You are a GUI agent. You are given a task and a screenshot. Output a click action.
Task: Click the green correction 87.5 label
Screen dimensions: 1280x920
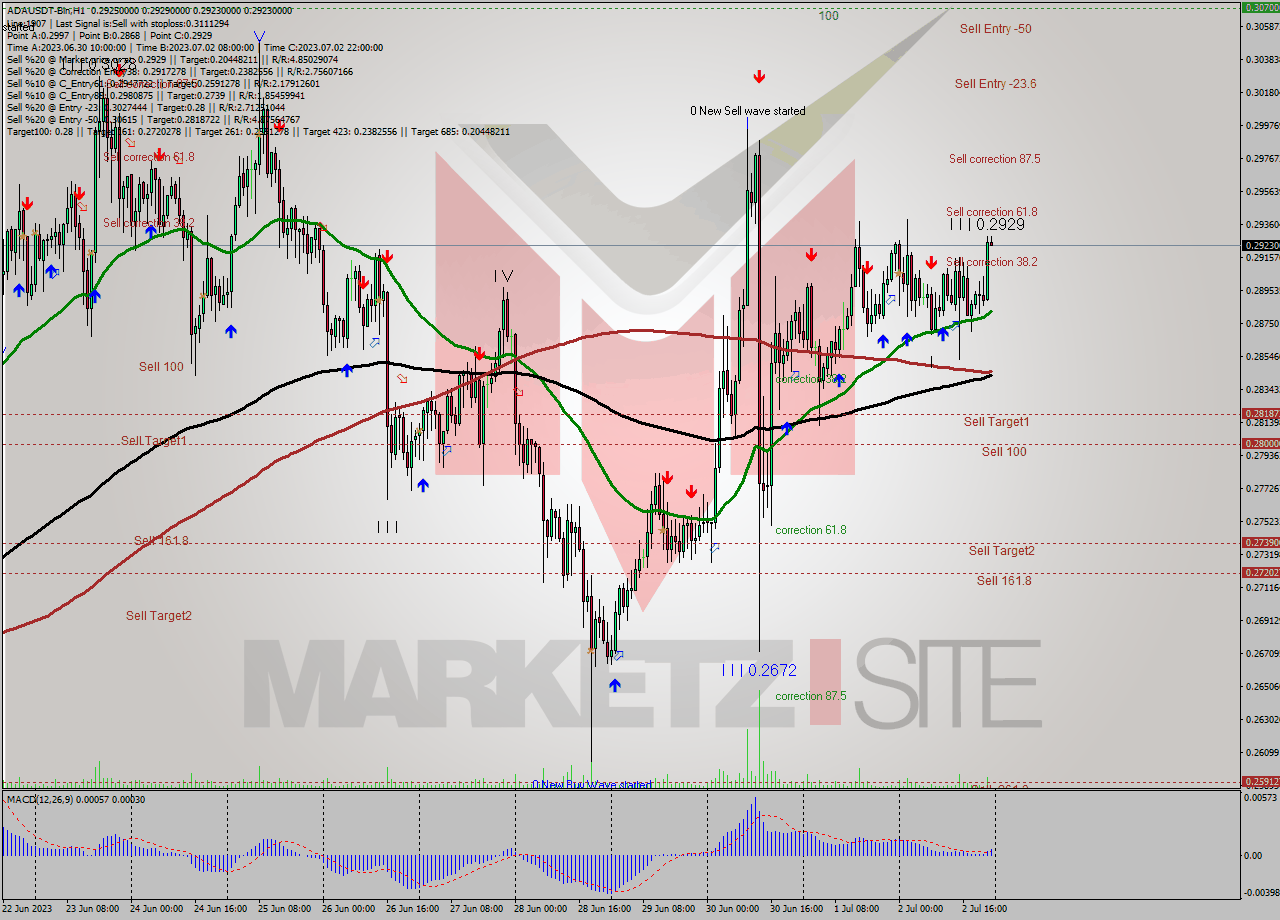811,696
